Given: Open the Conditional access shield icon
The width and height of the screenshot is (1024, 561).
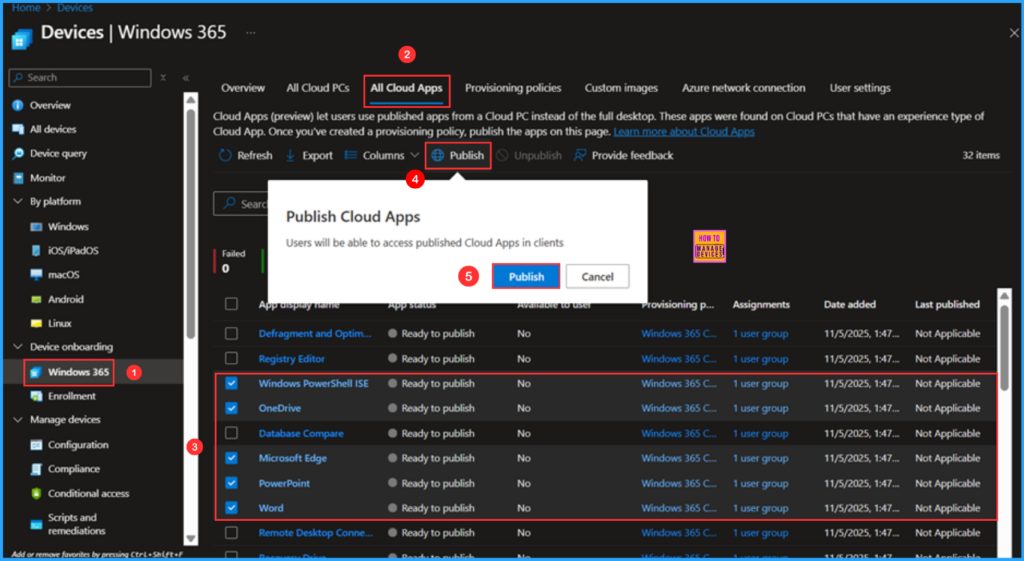Looking at the screenshot, I should click(37, 493).
